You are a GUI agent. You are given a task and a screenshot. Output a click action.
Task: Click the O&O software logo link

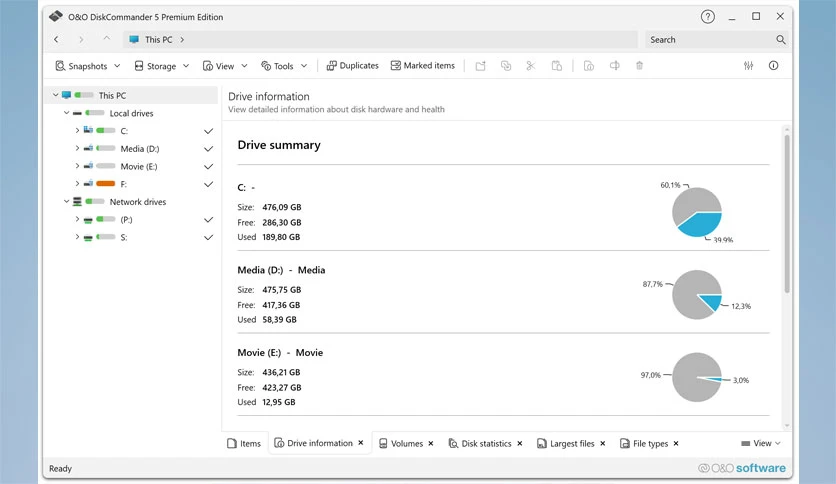742,468
